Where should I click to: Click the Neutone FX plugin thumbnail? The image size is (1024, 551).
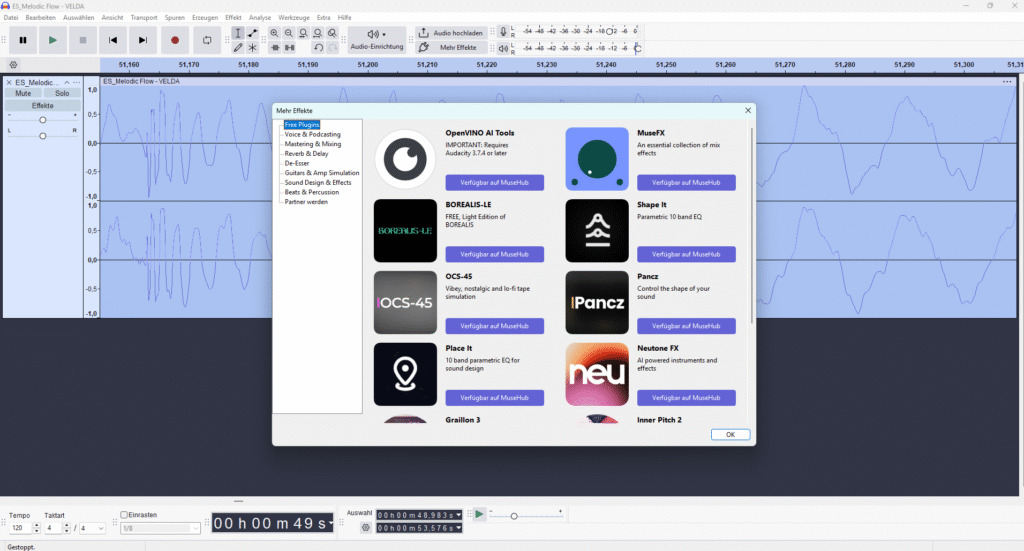(x=597, y=374)
